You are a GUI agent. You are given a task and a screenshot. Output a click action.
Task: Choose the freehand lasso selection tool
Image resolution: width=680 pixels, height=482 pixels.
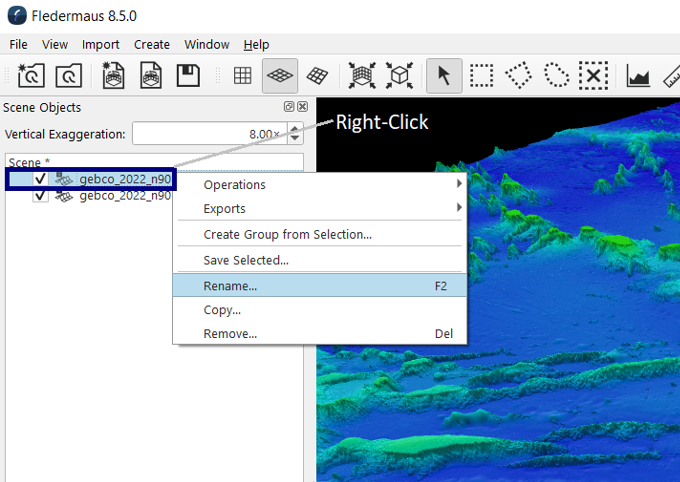[x=556, y=75]
